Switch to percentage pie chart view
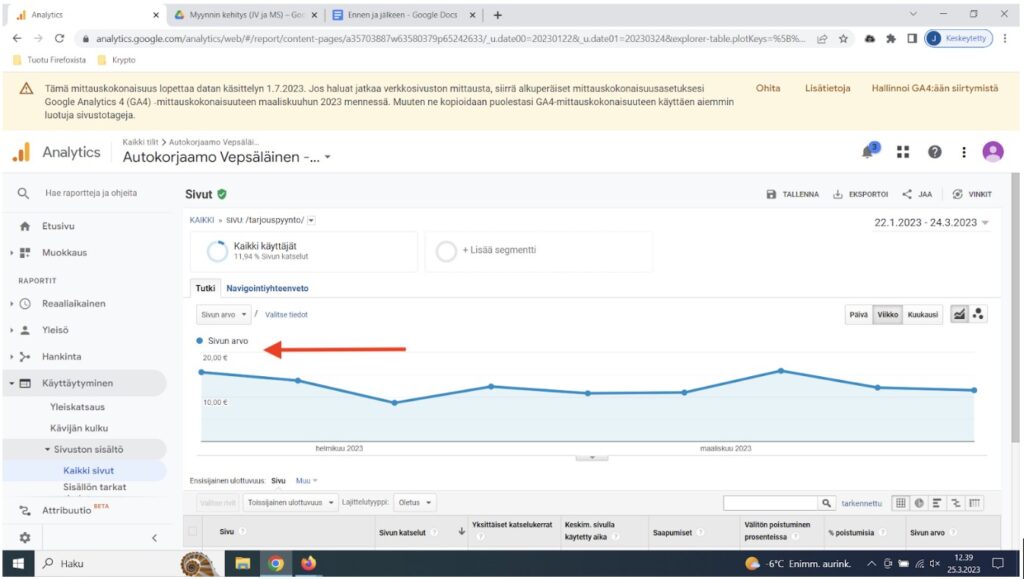This screenshot has width=1024, height=579. click(x=919, y=503)
